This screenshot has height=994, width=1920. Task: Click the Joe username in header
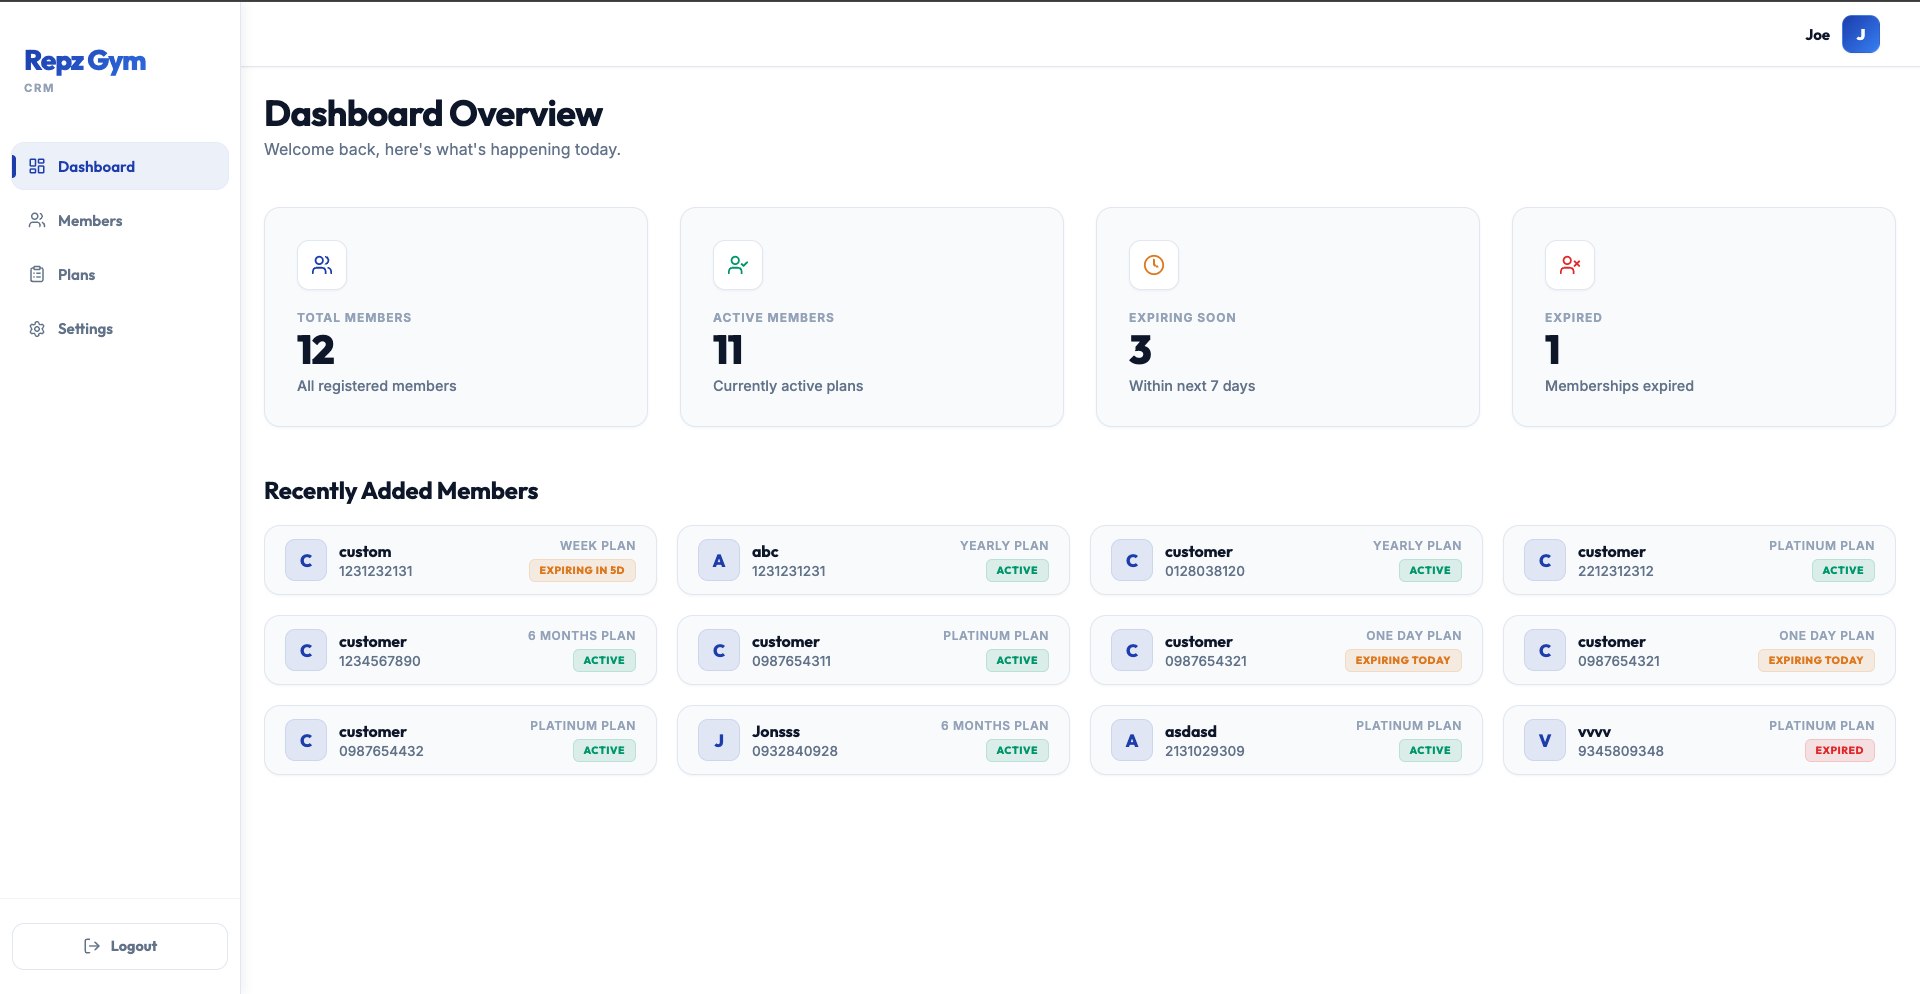pos(1817,35)
